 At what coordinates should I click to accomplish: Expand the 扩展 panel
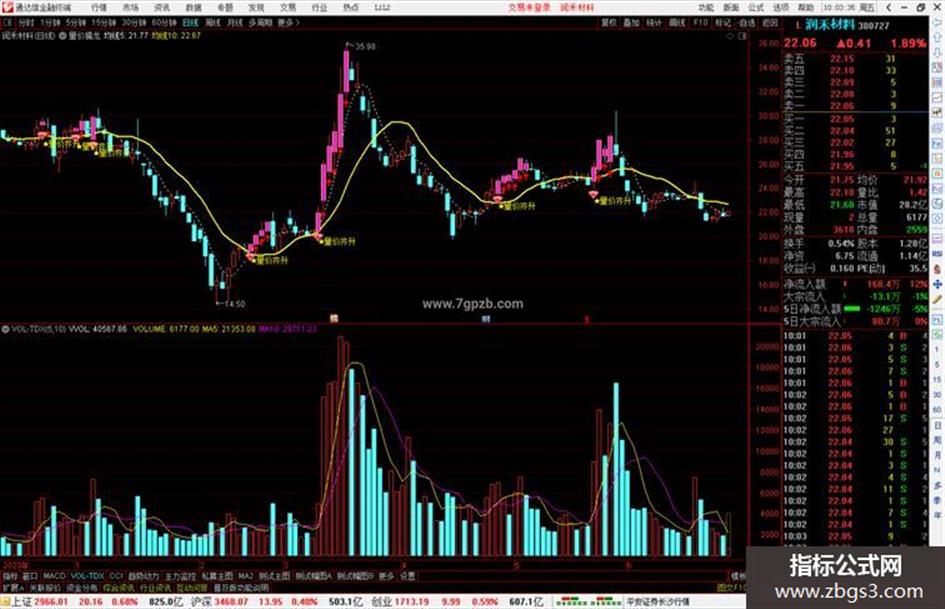click(13, 587)
